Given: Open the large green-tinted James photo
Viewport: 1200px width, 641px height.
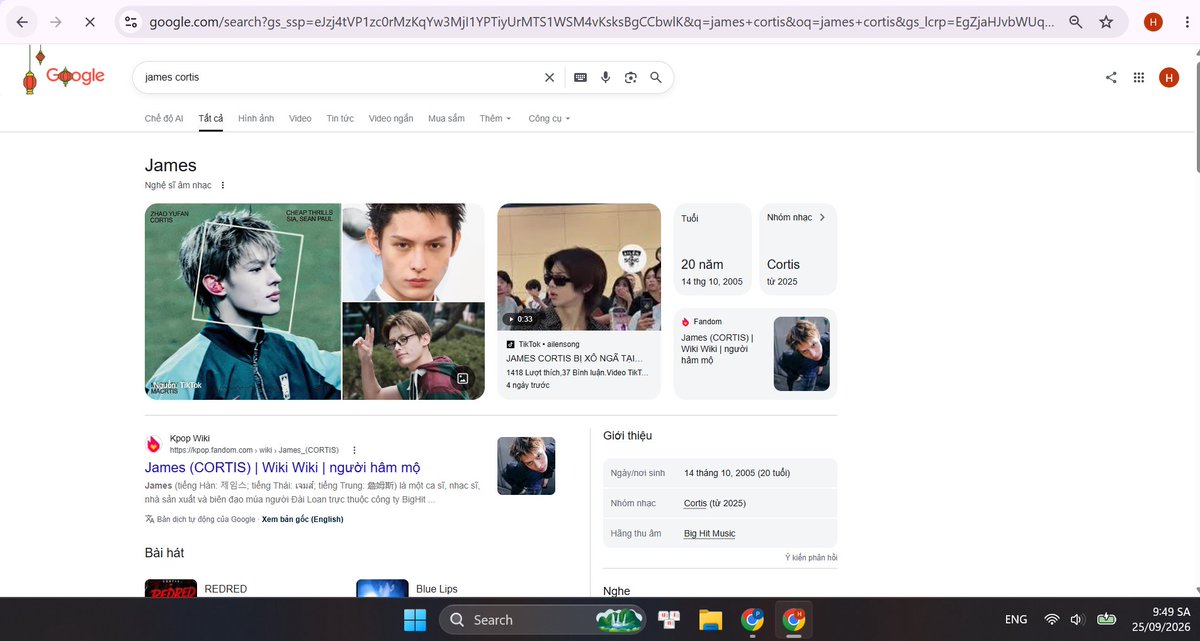Looking at the screenshot, I should pos(243,301).
